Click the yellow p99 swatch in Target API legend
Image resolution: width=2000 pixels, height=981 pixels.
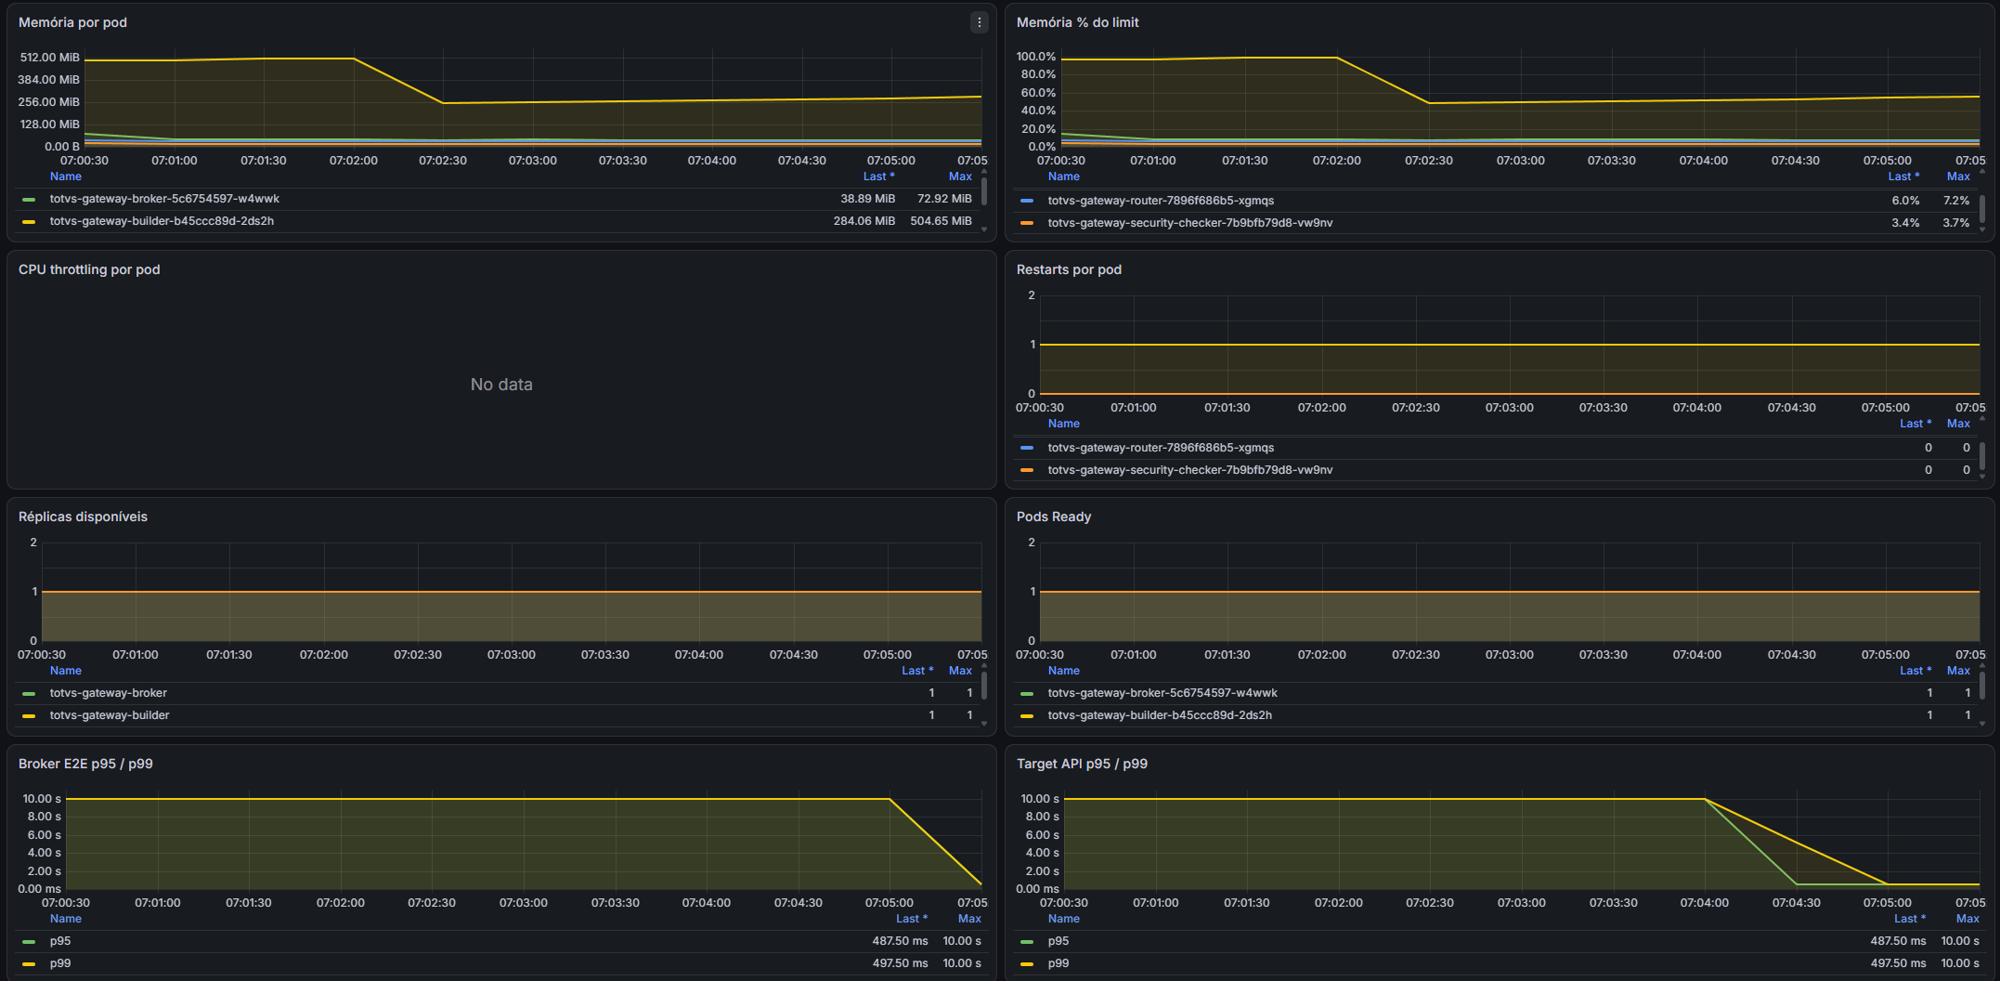[1027, 964]
